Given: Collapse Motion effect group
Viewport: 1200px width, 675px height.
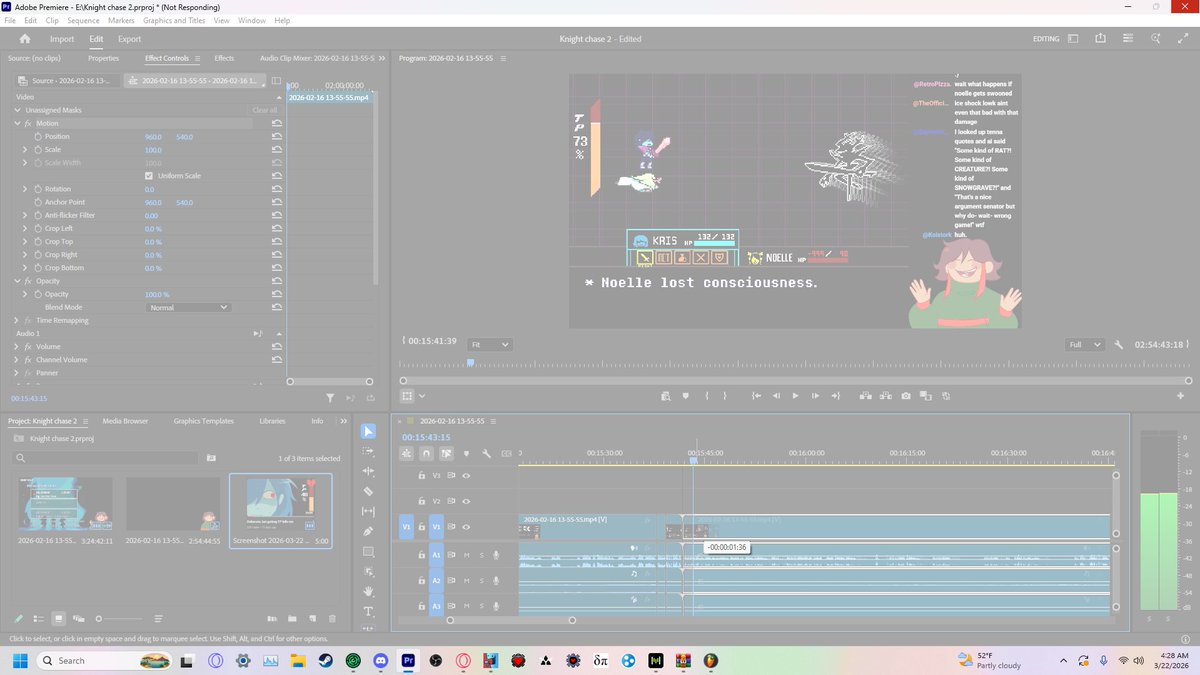Looking at the screenshot, I should (x=17, y=123).
